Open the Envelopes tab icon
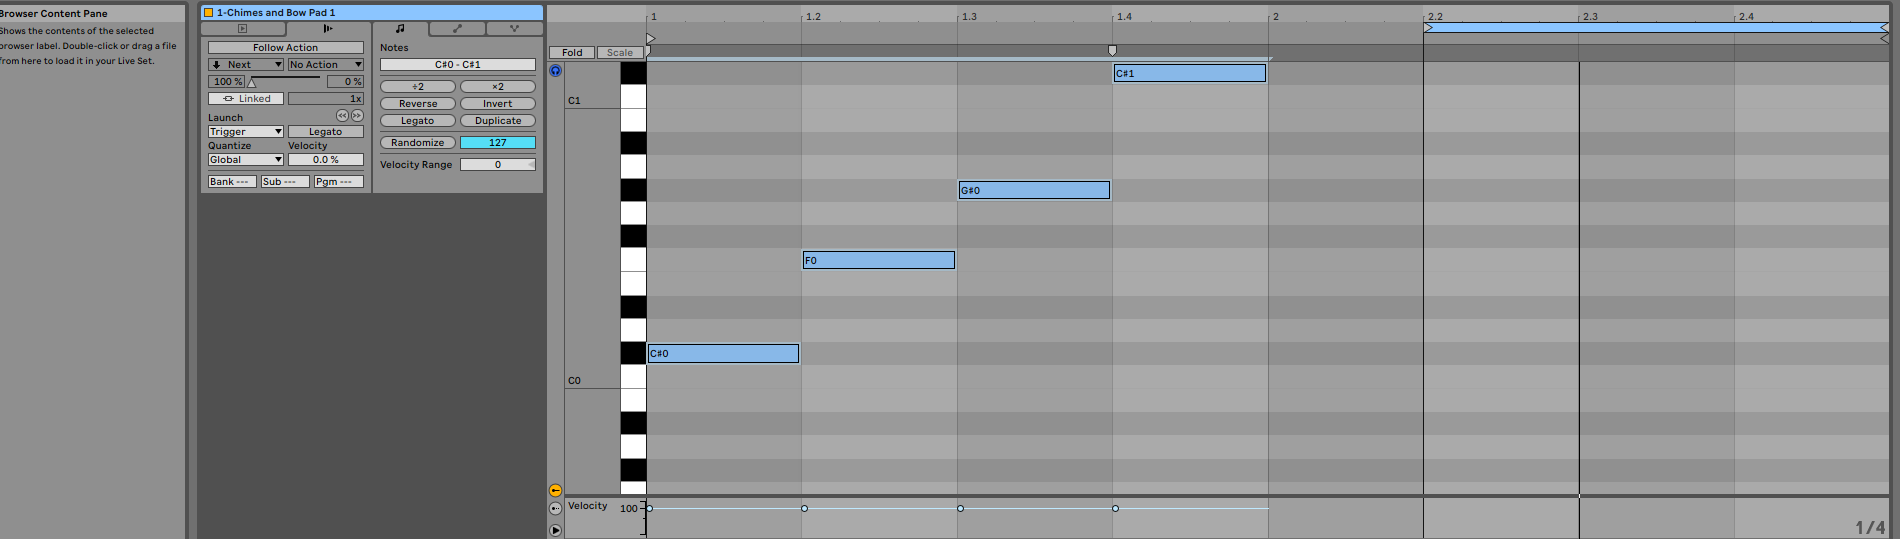This screenshot has height=539, width=1900. pos(457,29)
